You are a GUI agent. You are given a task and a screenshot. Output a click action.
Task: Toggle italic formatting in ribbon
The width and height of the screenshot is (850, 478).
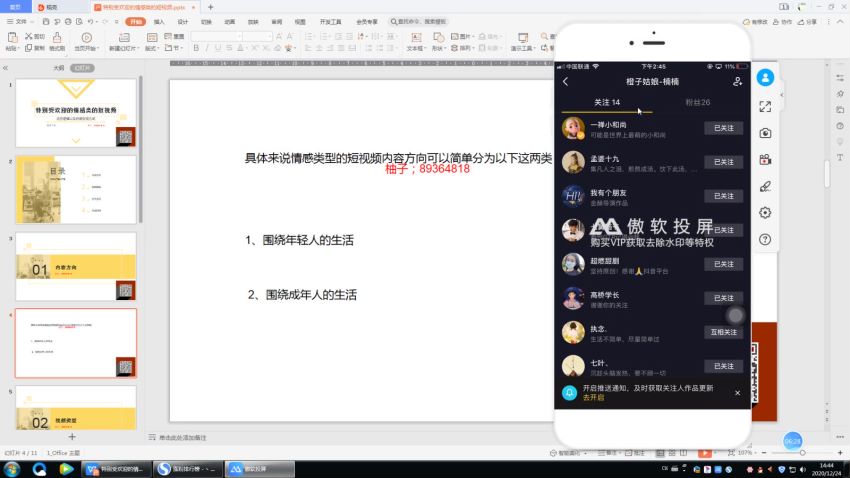[x=207, y=48]
